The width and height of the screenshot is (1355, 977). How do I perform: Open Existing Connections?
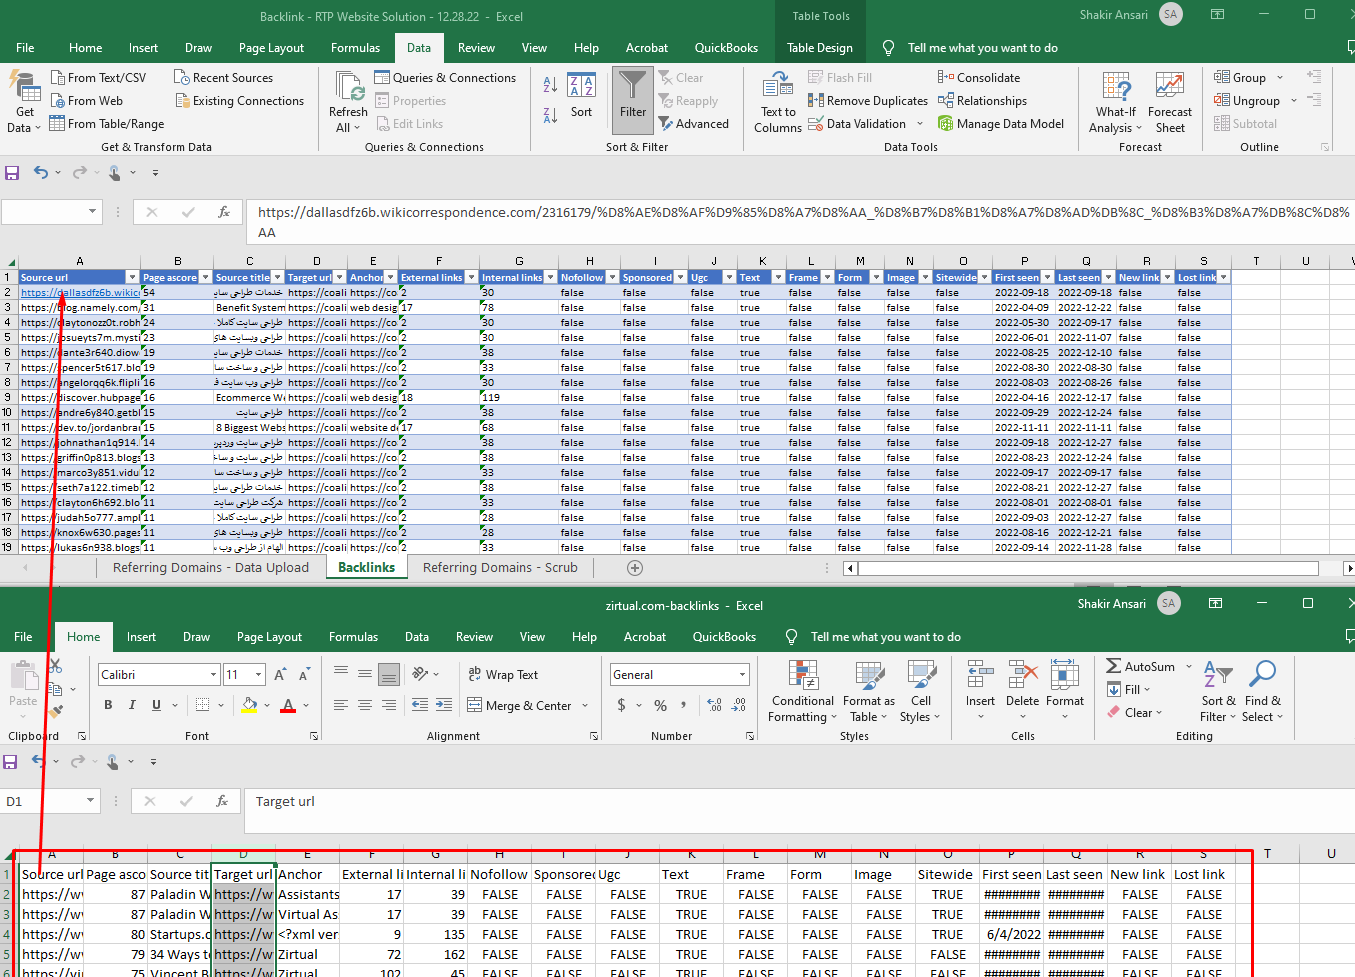coord(239,101)
